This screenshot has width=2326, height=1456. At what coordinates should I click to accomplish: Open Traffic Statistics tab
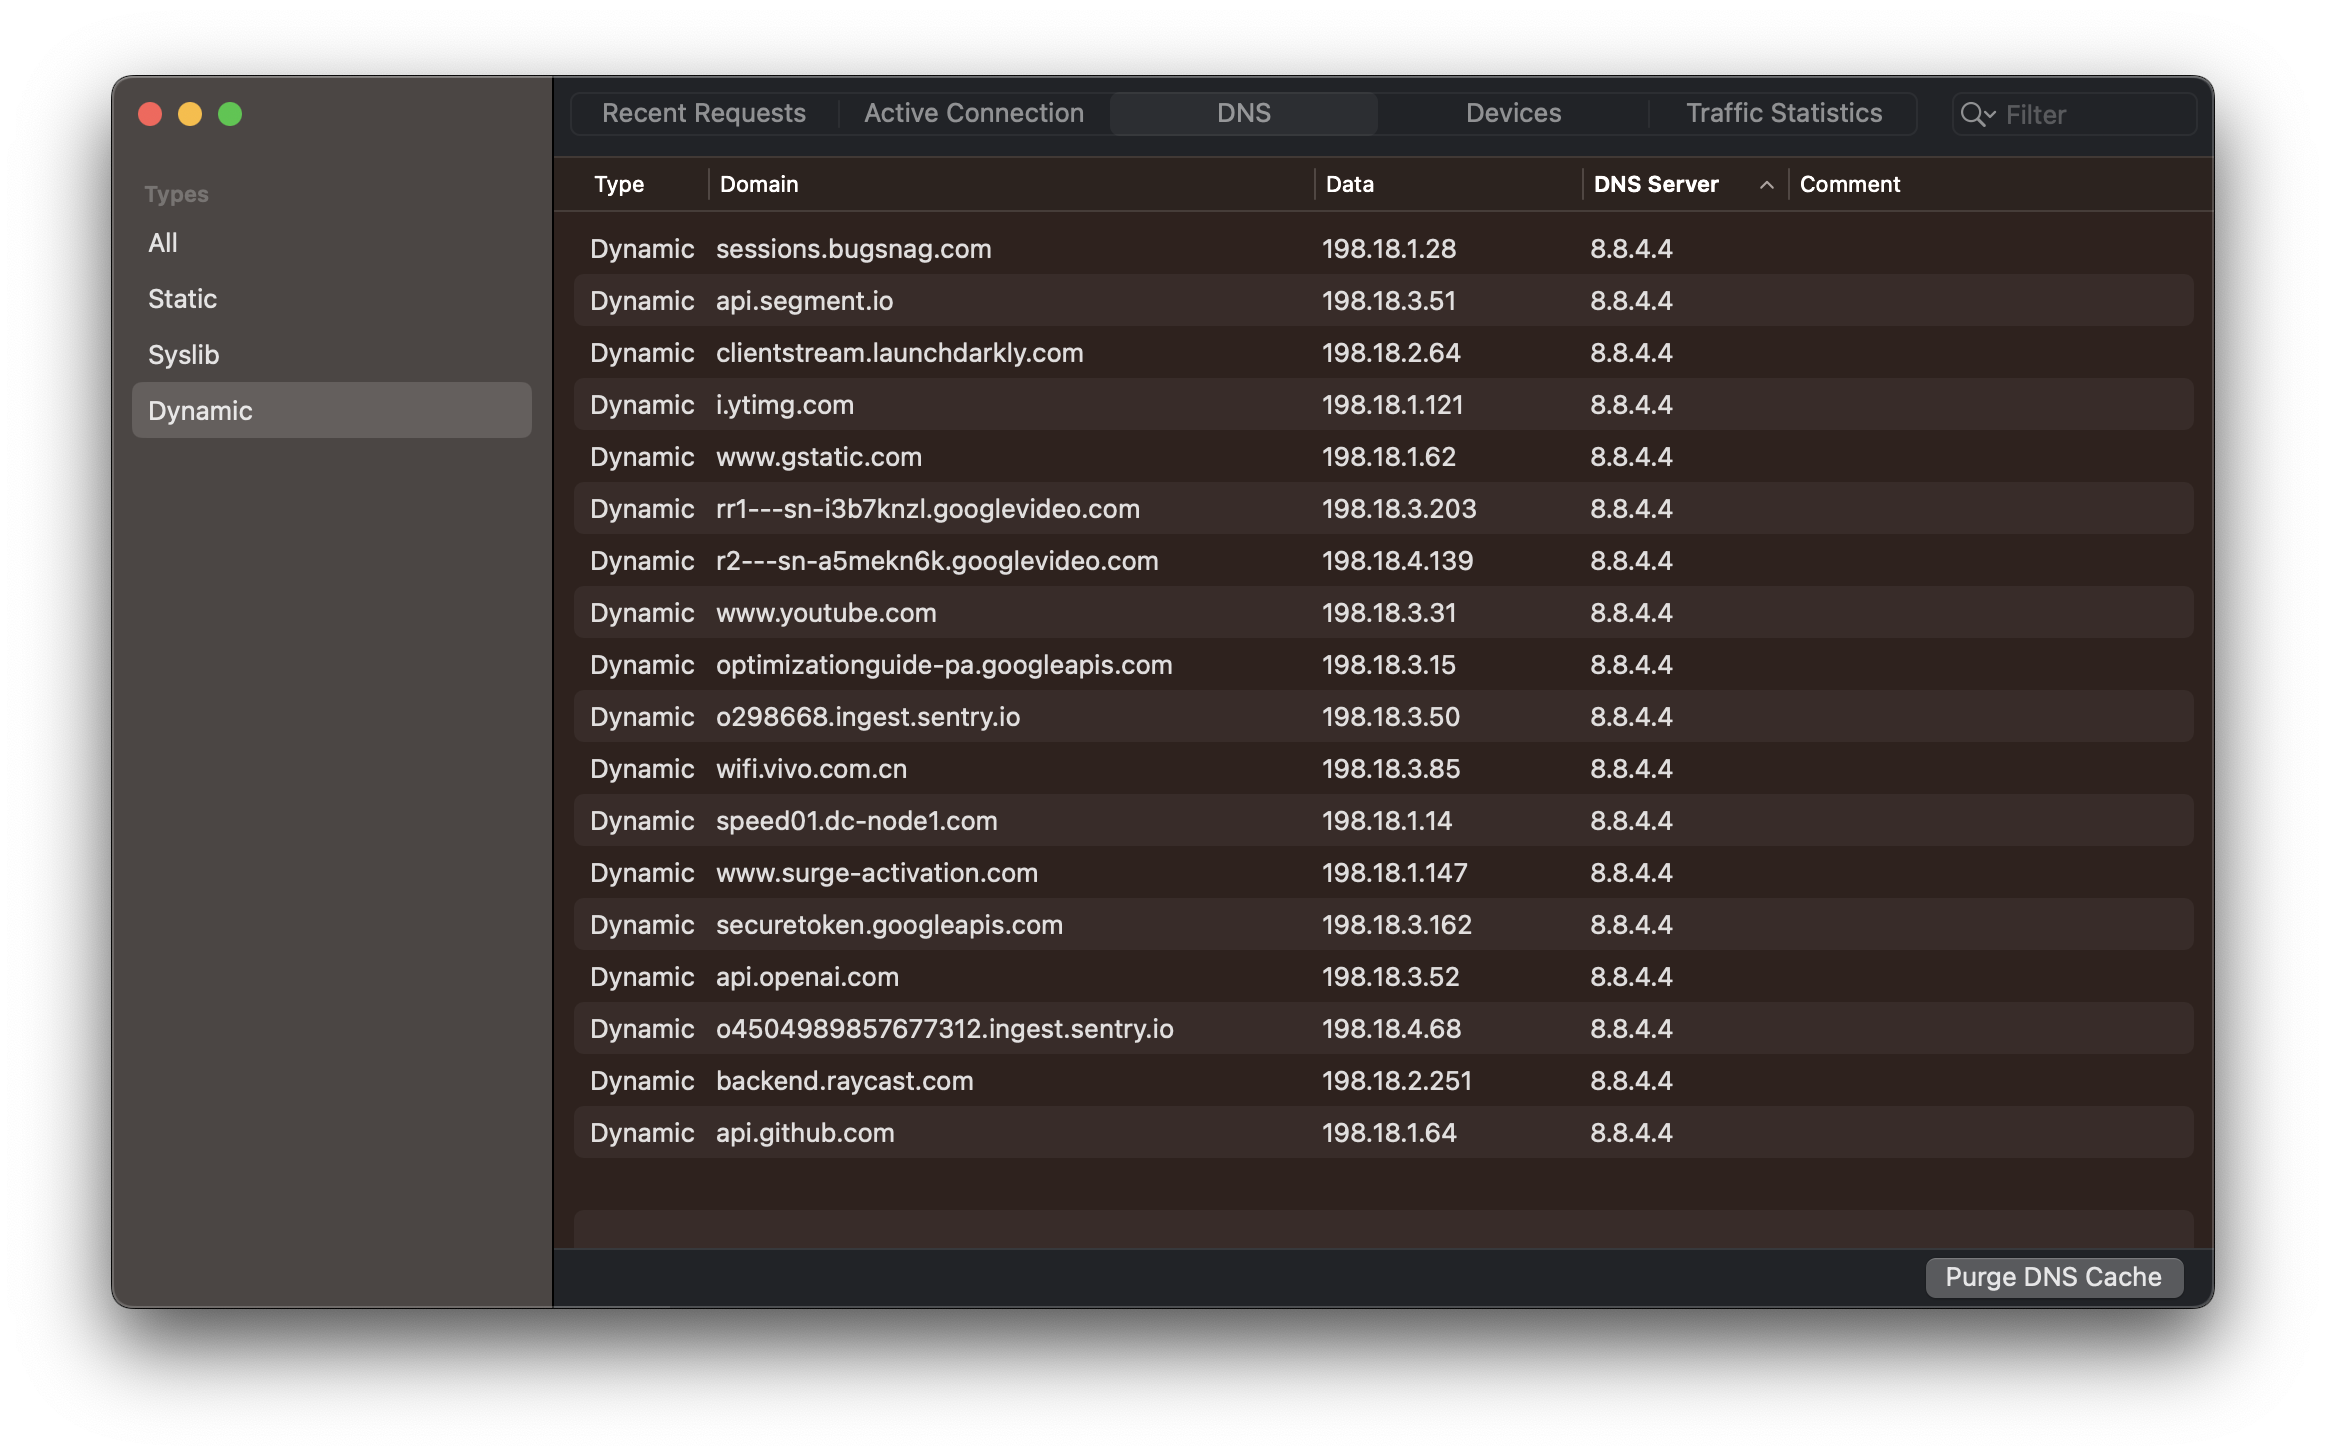(1783, 113)
